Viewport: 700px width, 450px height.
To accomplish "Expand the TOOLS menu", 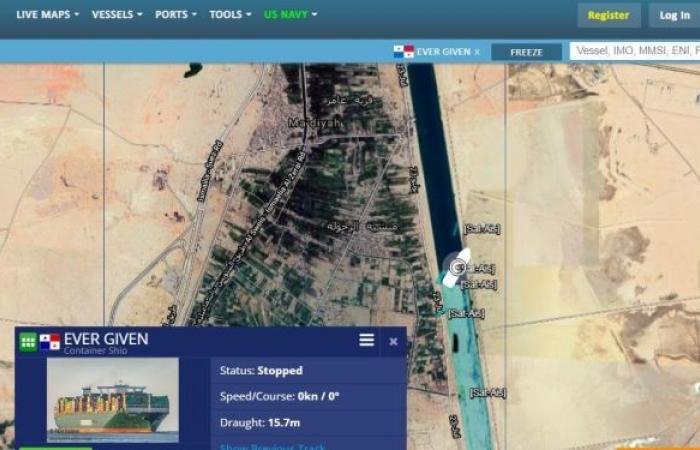I will tap(230, 14).
